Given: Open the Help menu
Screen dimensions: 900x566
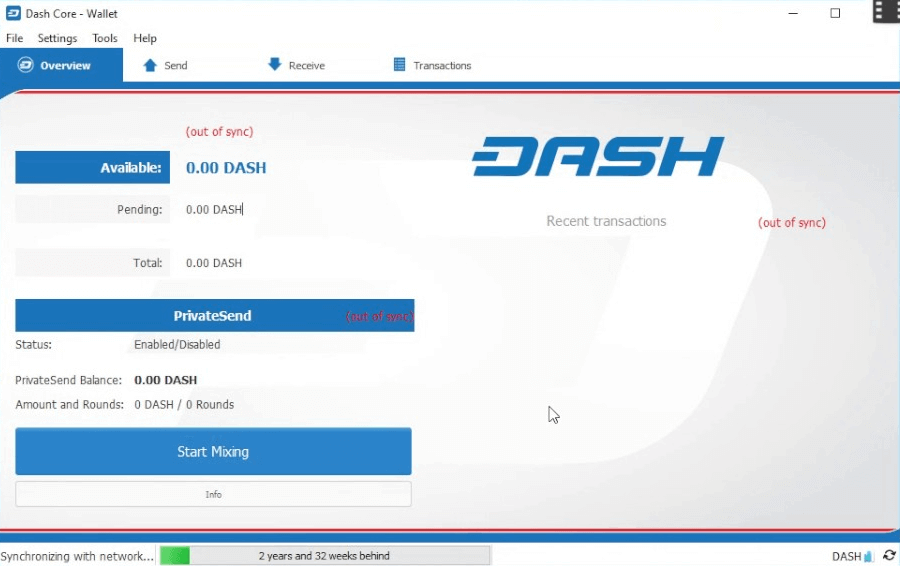Looking at the screenshot, I should (145, 38).
